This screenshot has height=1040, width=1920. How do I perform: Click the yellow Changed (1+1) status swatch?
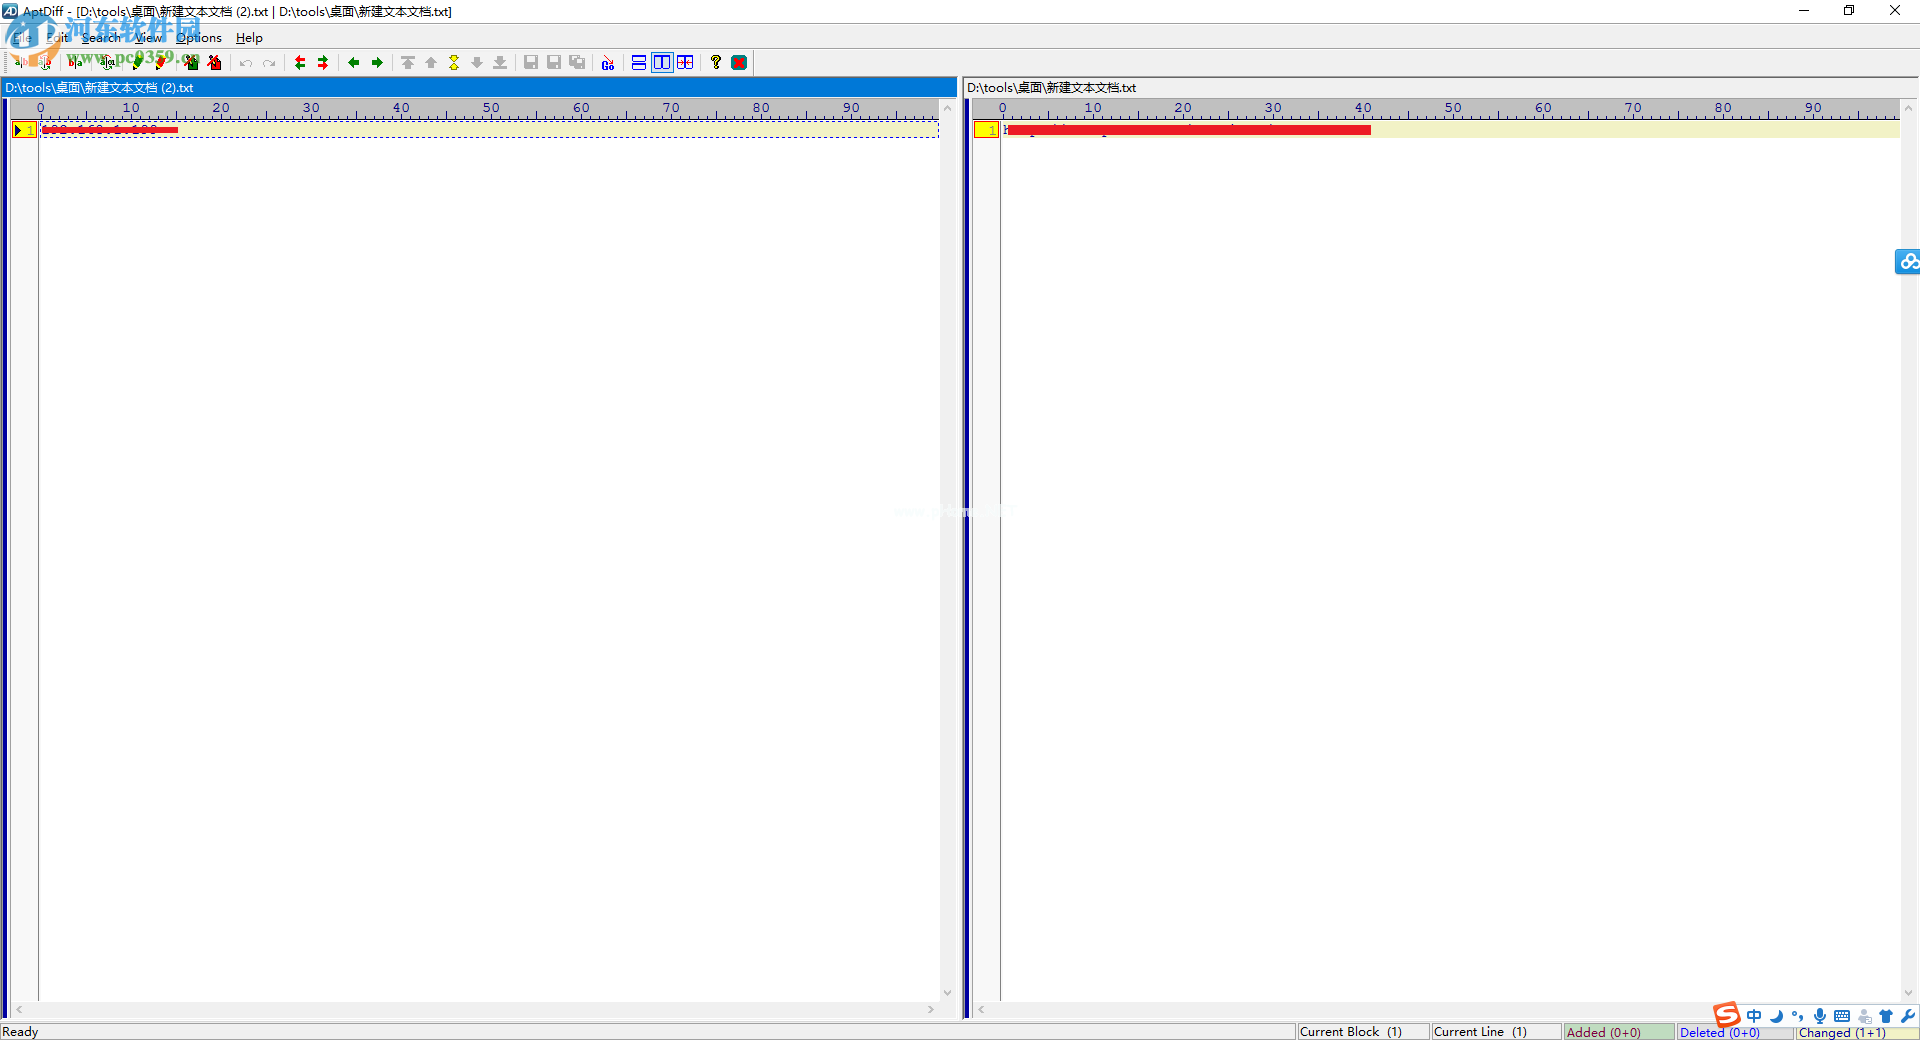1856,1032
